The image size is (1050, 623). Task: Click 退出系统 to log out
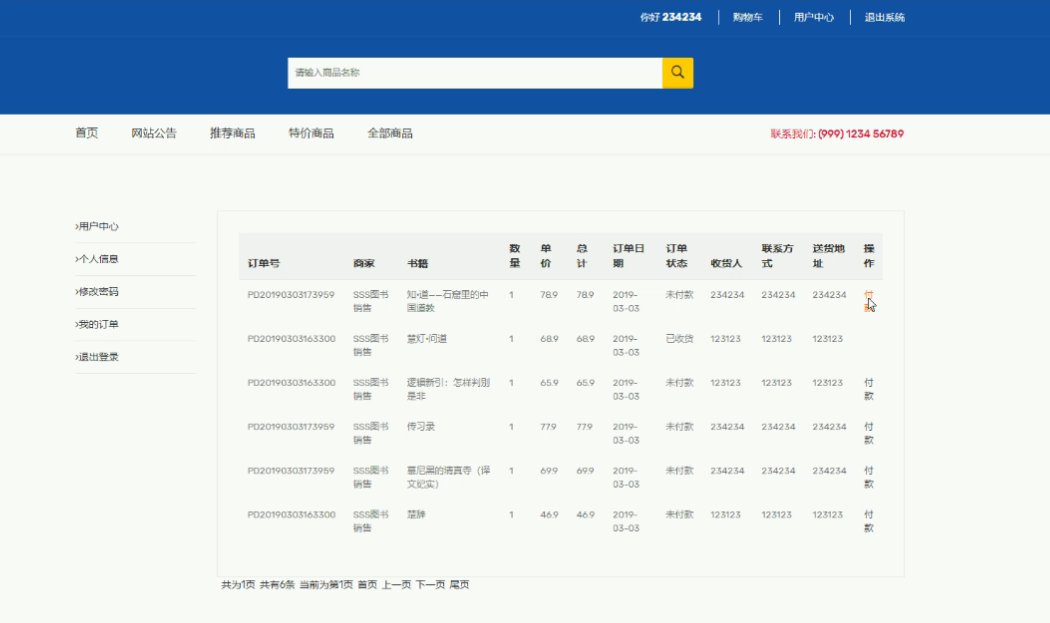coord(884,17)
